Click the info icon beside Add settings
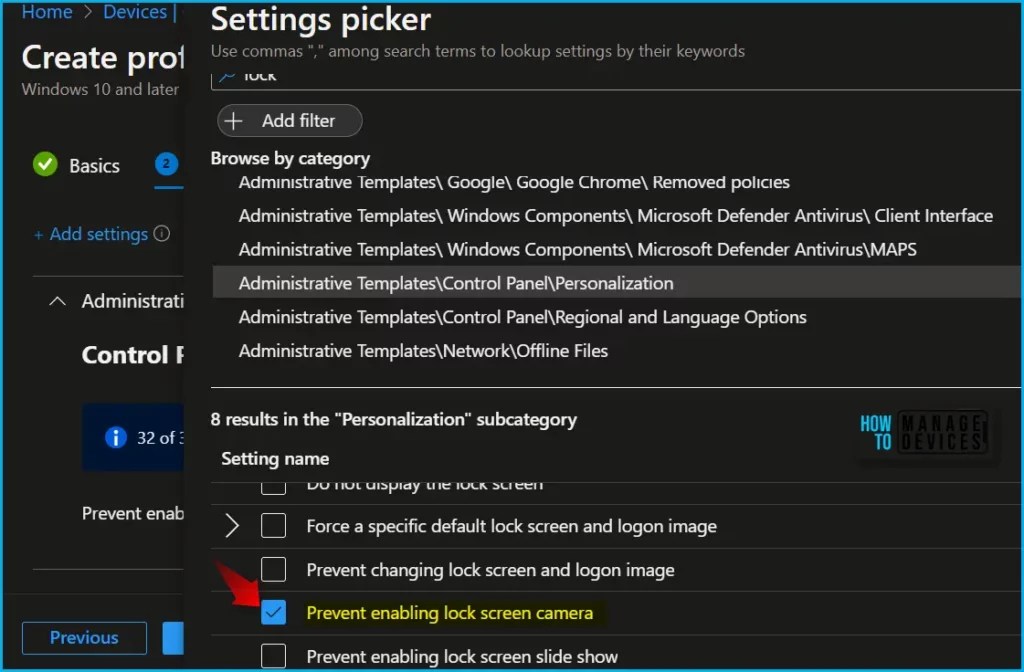Viewport: 1024px width, 672px height. pyautogui.click(x=162, y=233)
